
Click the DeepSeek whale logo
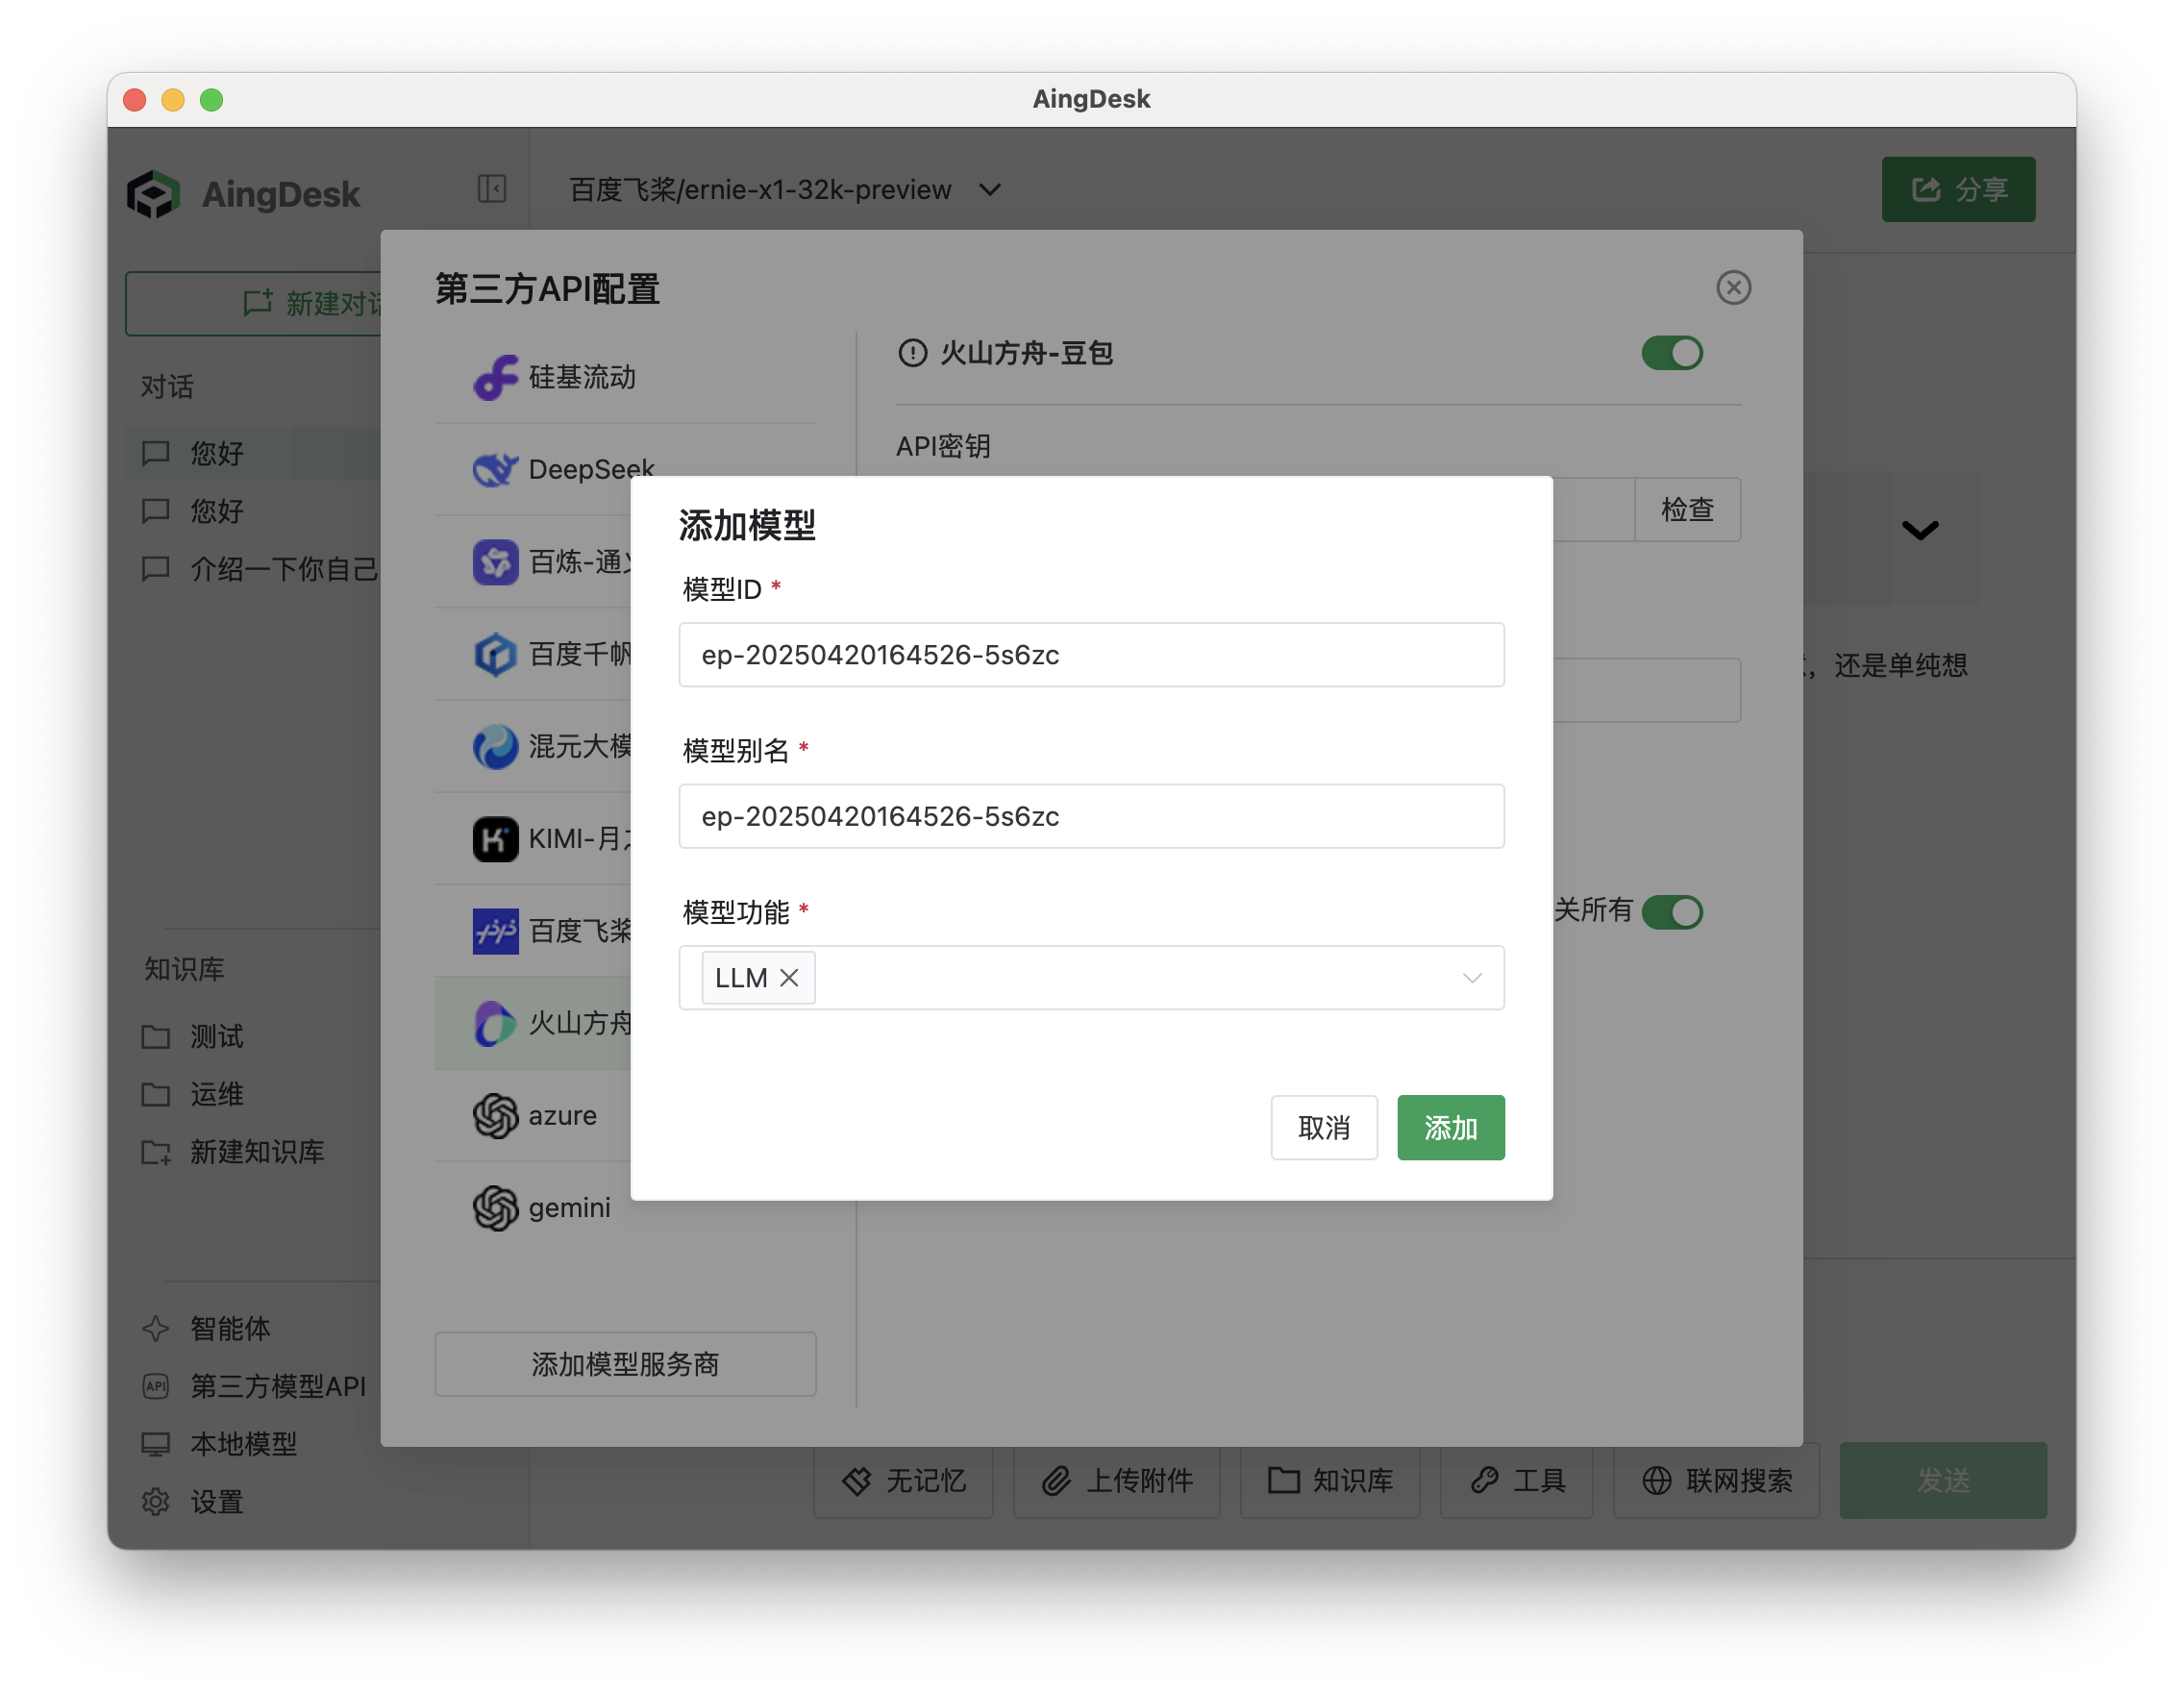(495, 469)
